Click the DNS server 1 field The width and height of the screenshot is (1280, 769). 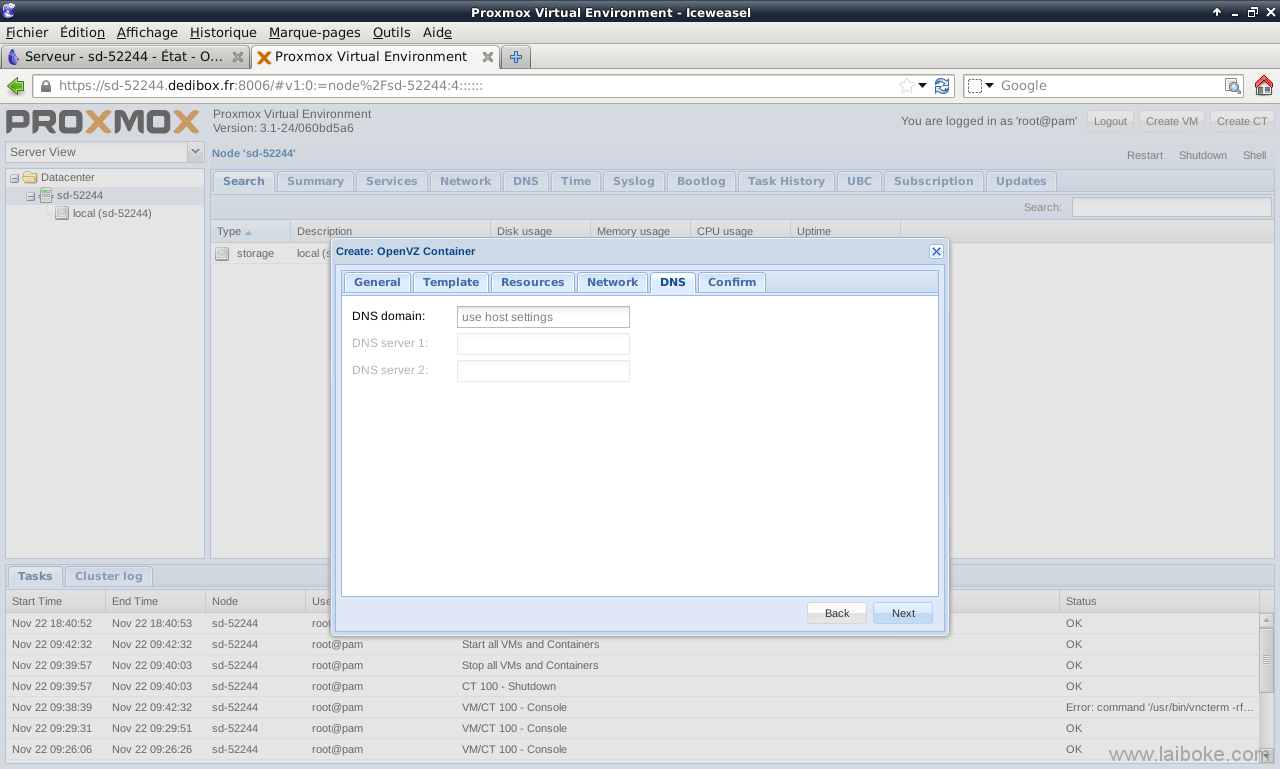[x=543, y=344]
